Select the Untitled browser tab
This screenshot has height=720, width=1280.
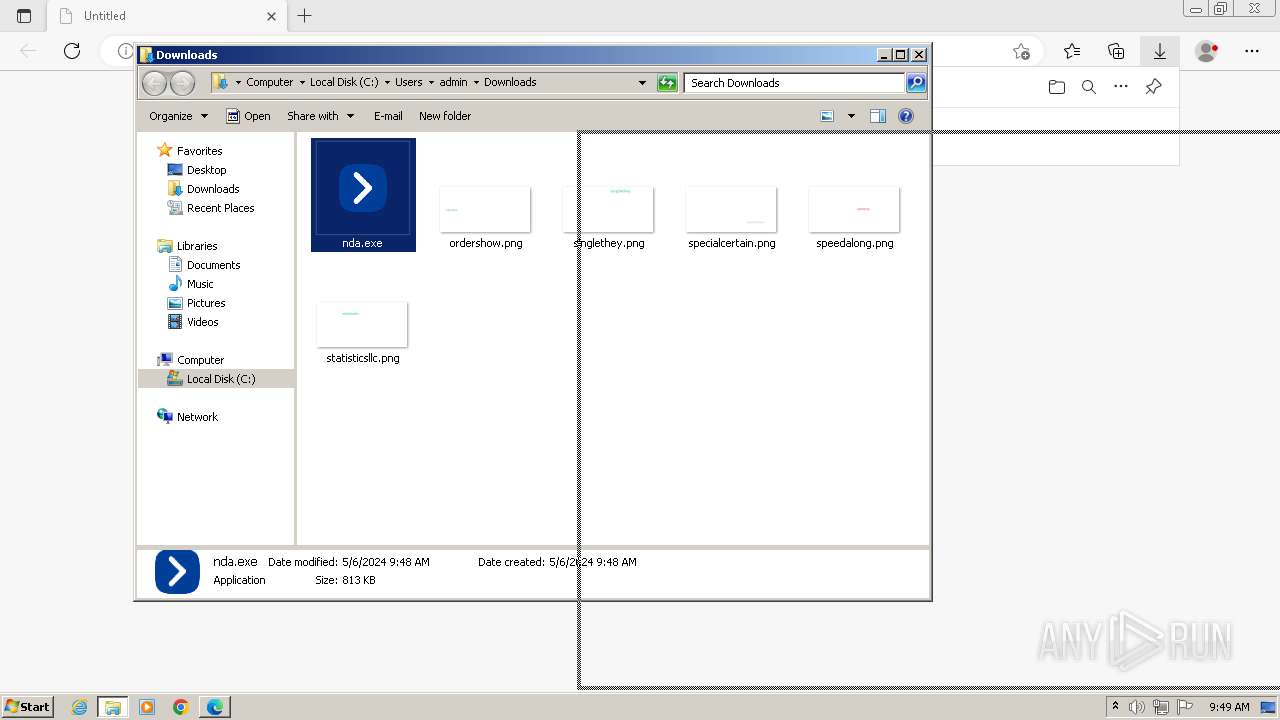[x=168, y=16]
